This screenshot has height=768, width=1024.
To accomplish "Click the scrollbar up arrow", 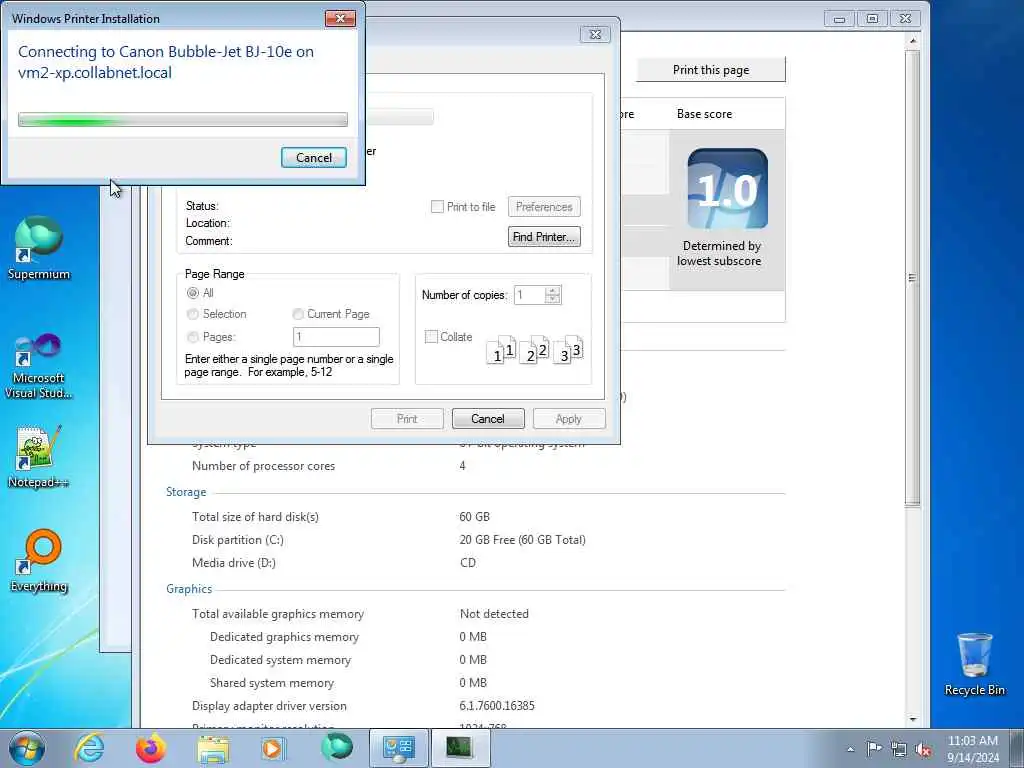I will pyautogui.click(x=913, y=41).
